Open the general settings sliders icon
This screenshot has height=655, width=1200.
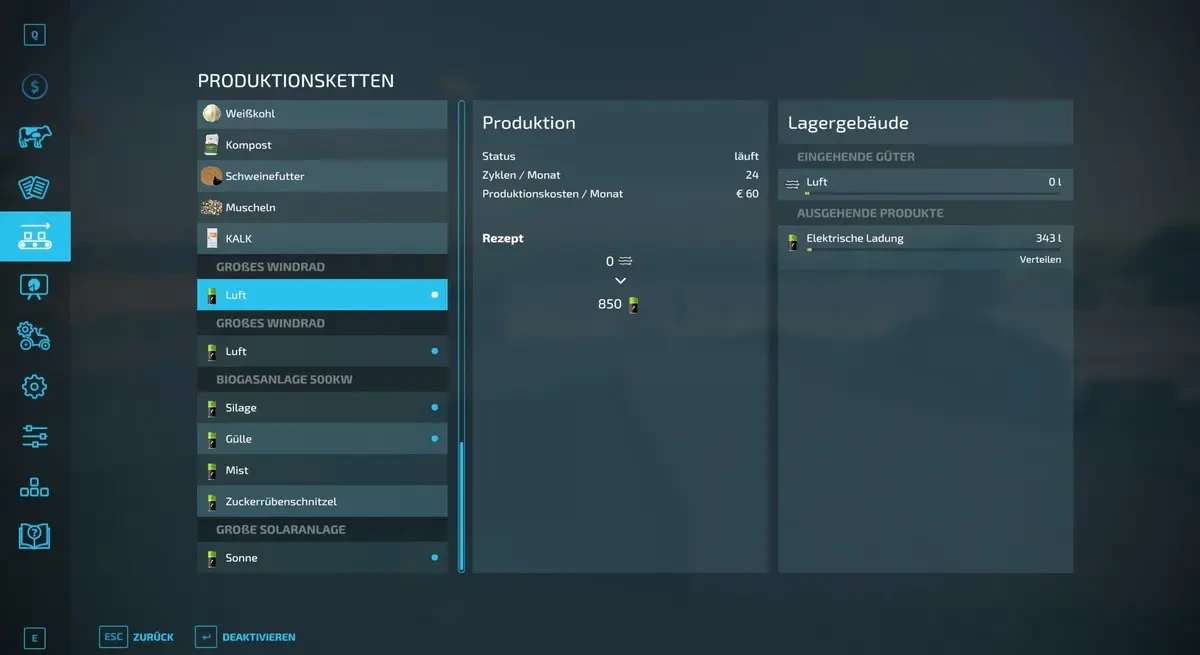coord(35,436)
